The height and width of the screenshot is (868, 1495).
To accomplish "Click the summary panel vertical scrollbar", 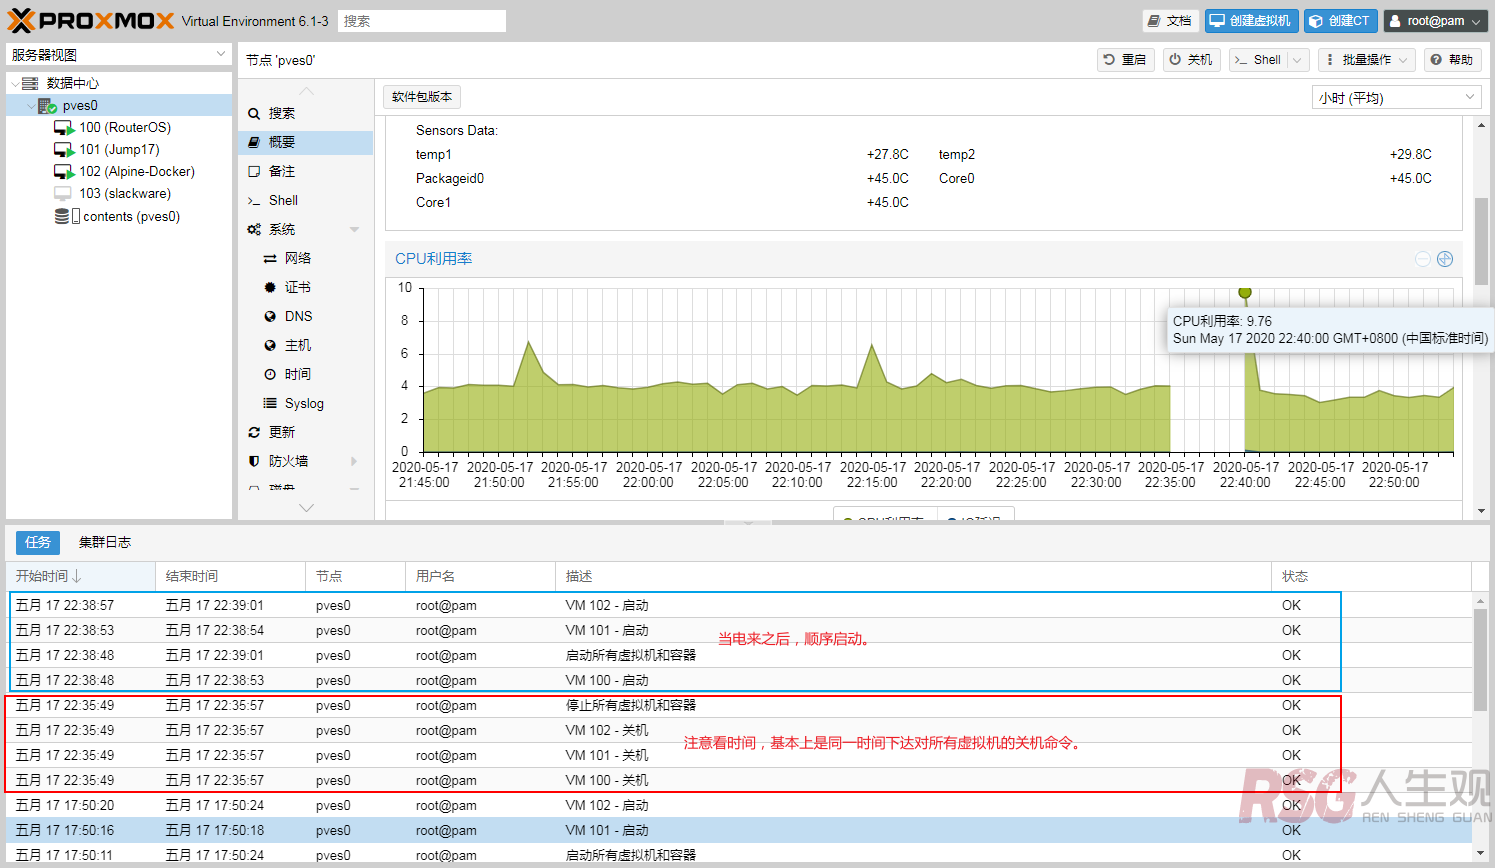I will point(1481,242).
